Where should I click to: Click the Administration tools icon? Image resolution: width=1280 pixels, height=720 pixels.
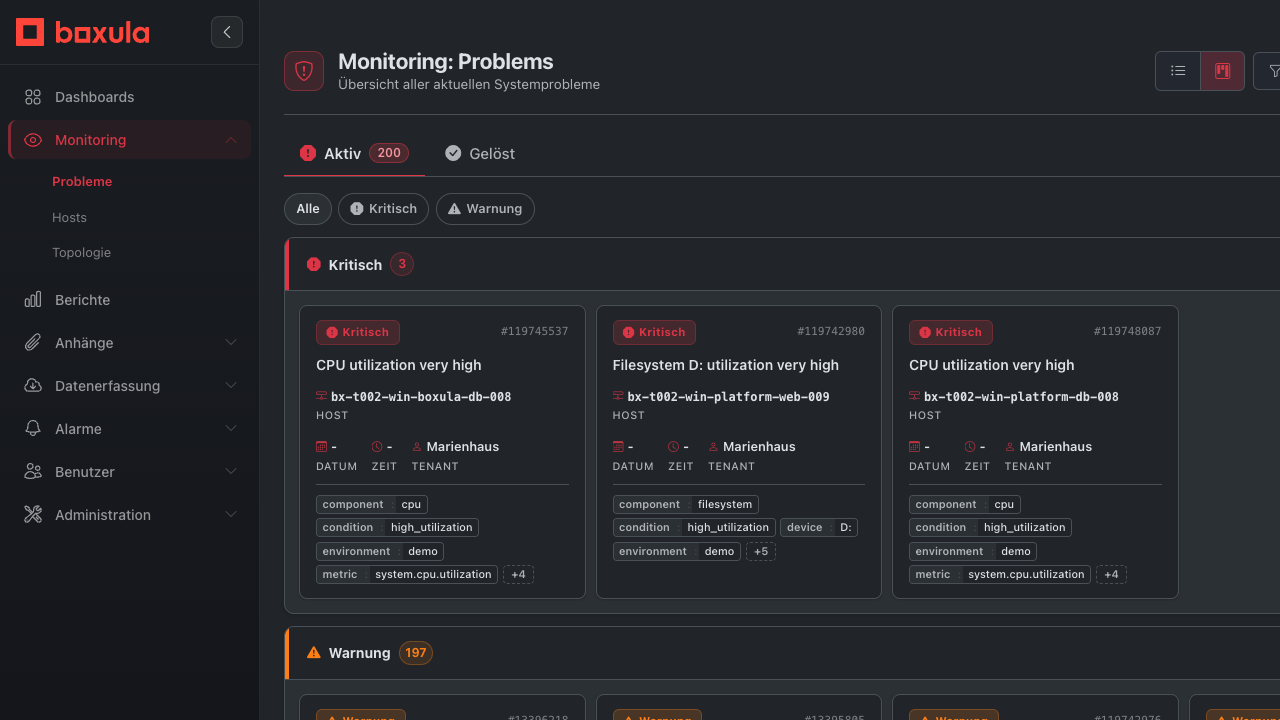coord(33,515)
